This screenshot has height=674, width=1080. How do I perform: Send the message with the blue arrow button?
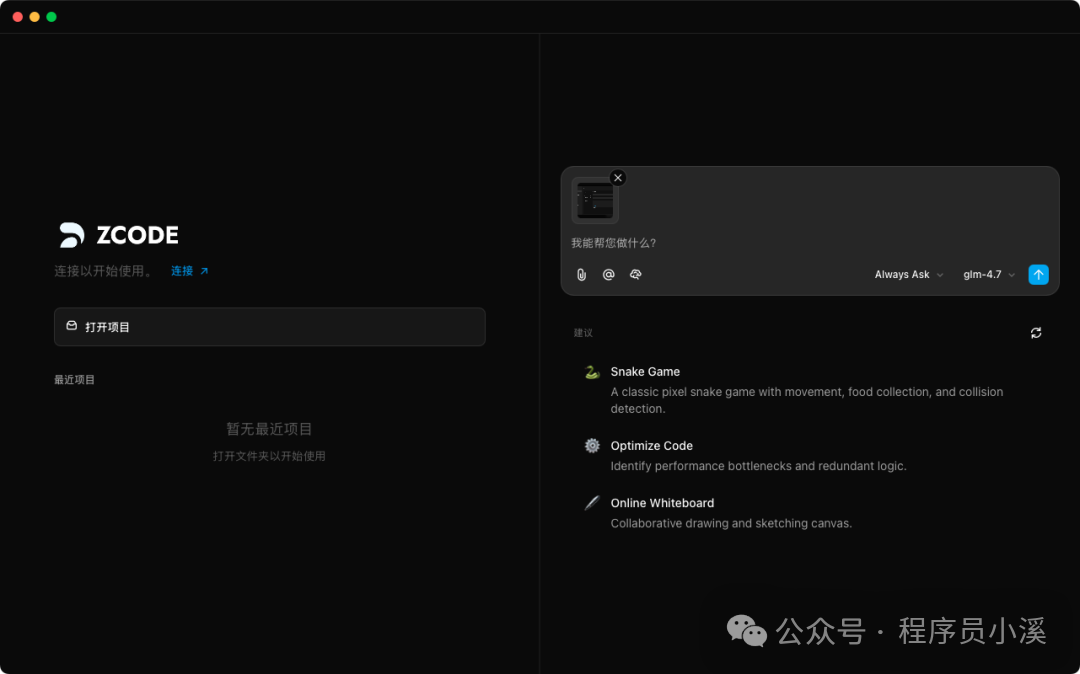[x=1038, y=275]
